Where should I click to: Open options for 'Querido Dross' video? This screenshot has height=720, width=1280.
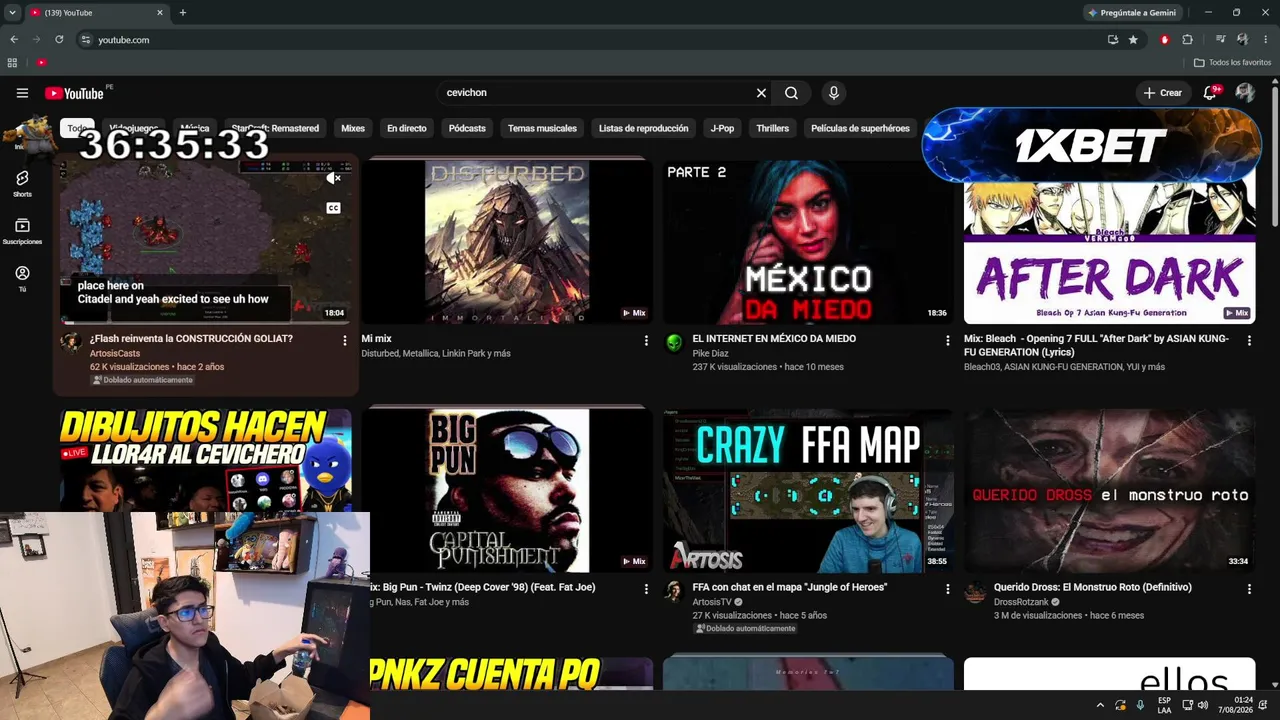(1249, 590)
